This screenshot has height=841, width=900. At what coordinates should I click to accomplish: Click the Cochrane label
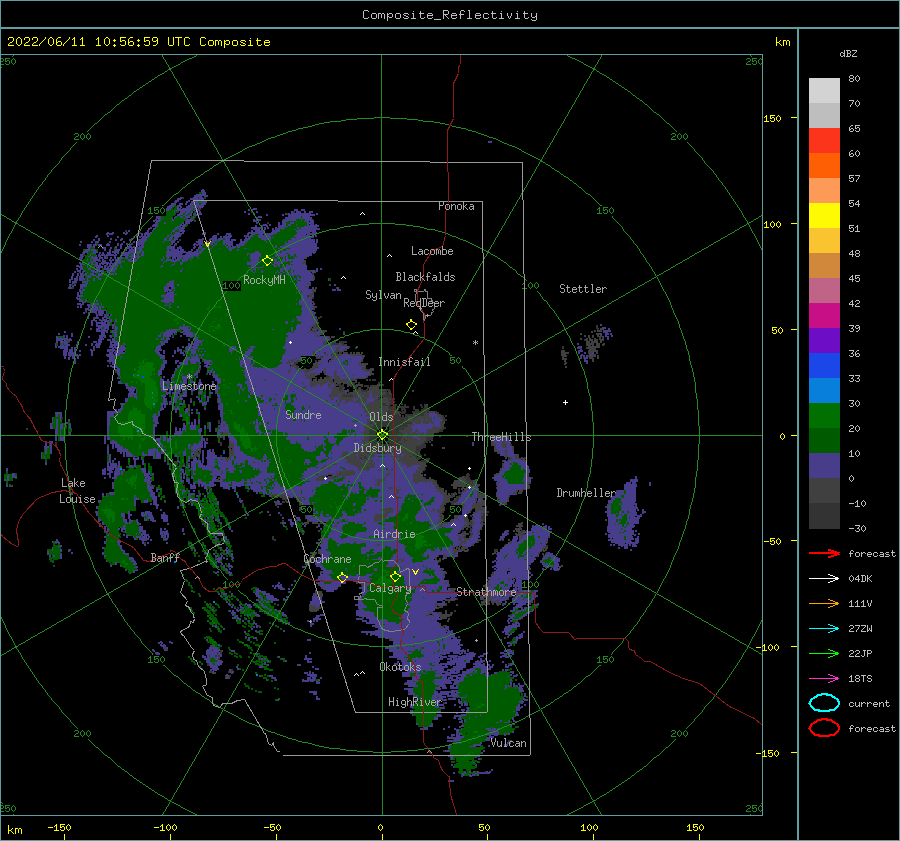coord(327,559)
